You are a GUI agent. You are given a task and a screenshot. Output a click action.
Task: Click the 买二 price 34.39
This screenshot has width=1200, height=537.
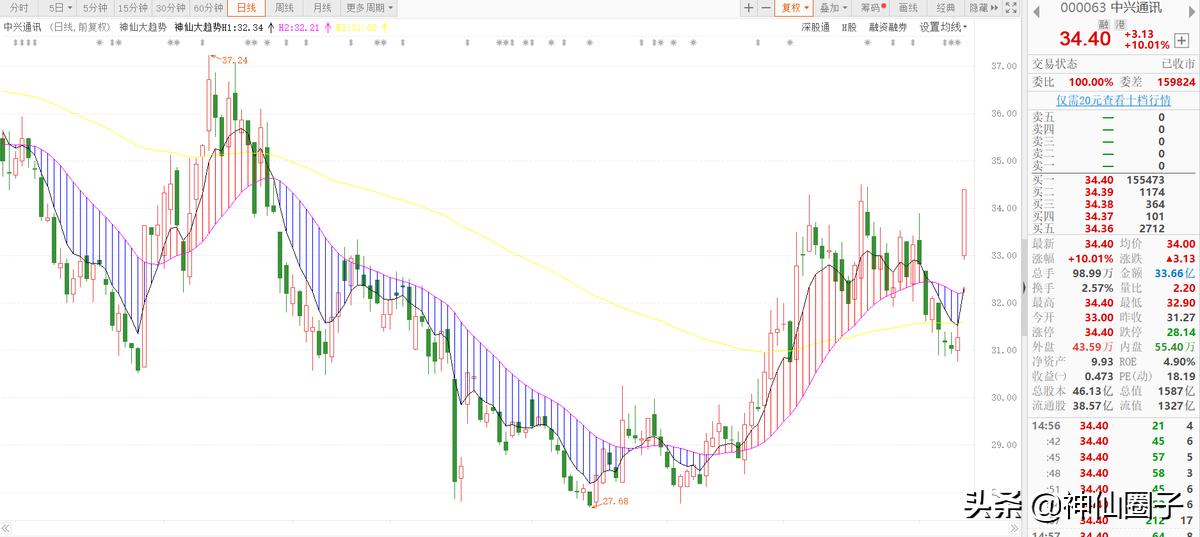coord(1099,192)
